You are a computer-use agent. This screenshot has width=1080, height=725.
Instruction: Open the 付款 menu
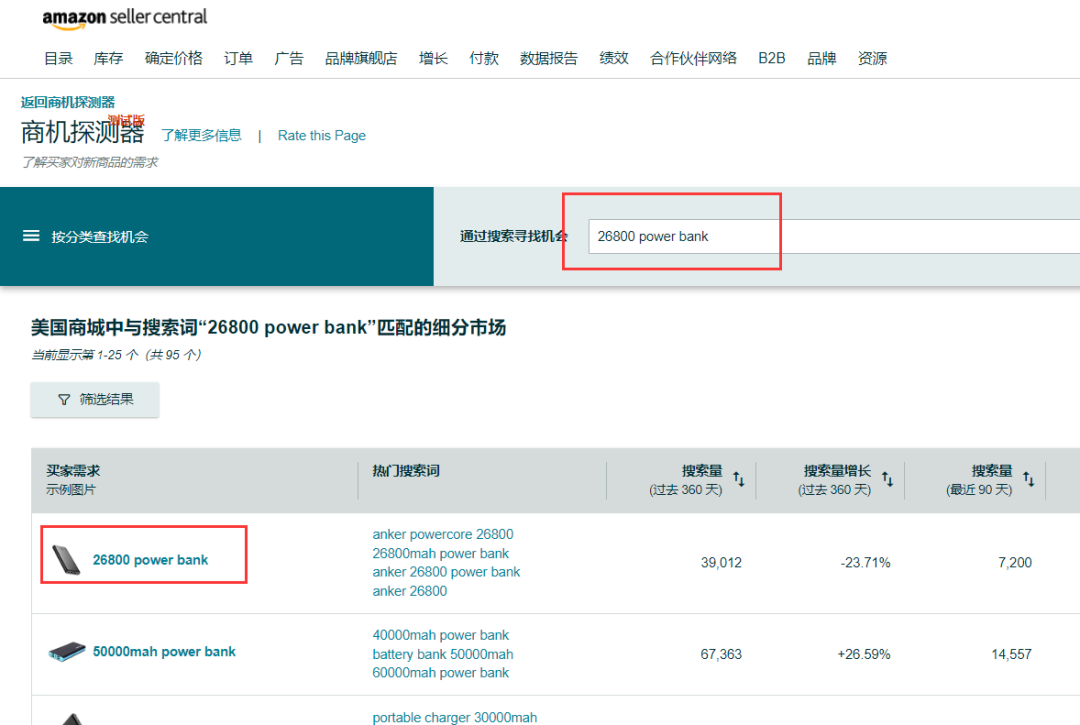click(484, 59)
